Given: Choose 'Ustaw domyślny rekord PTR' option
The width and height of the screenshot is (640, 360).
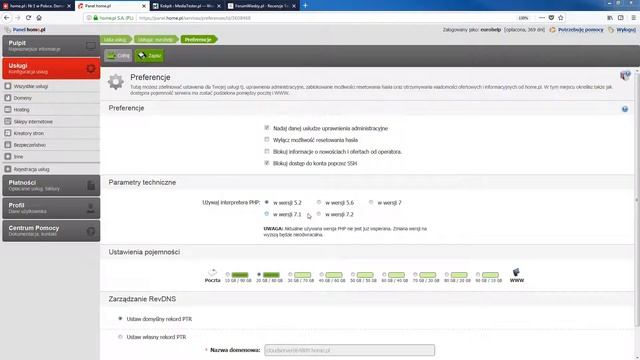Looking at the screenshot, I should (120, 318).
